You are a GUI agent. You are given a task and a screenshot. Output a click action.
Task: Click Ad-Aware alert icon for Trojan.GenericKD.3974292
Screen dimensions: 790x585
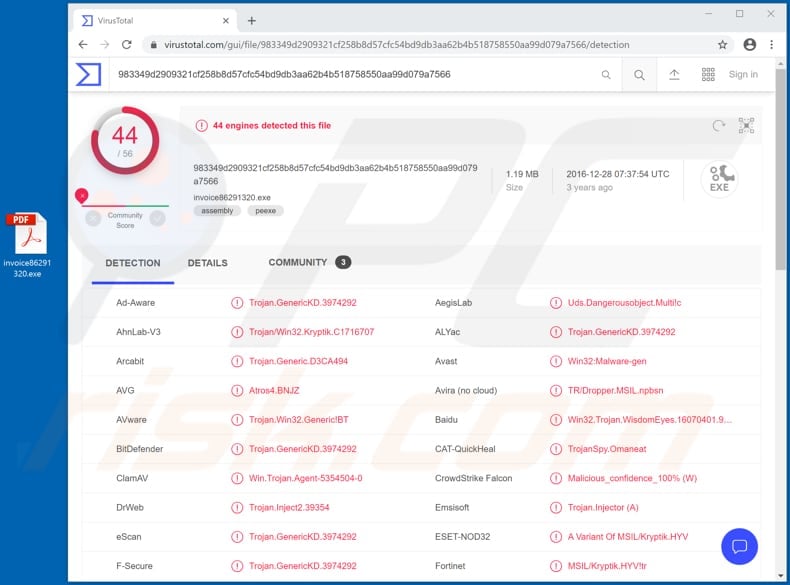237,303
